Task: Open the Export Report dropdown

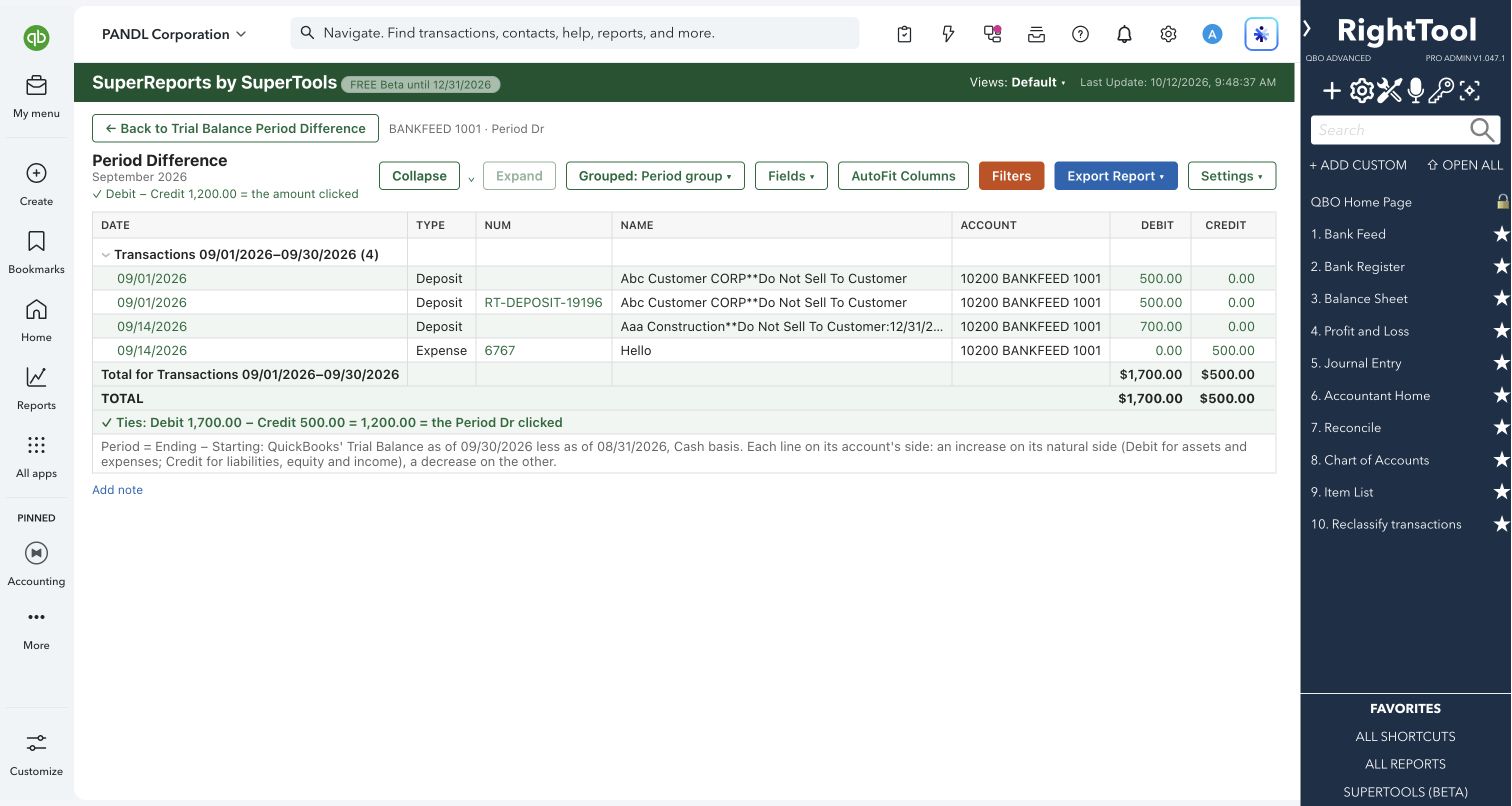Action: tap(1116, 176)
